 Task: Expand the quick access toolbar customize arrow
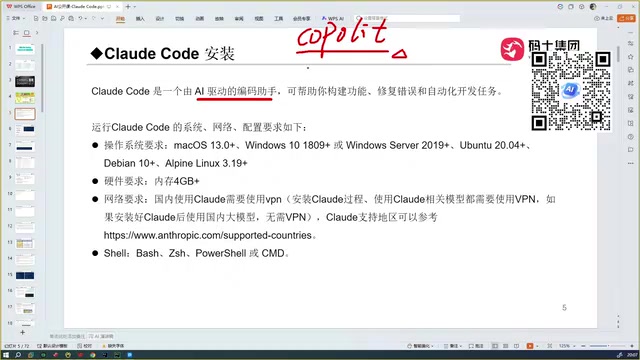(x=102, y=18)
